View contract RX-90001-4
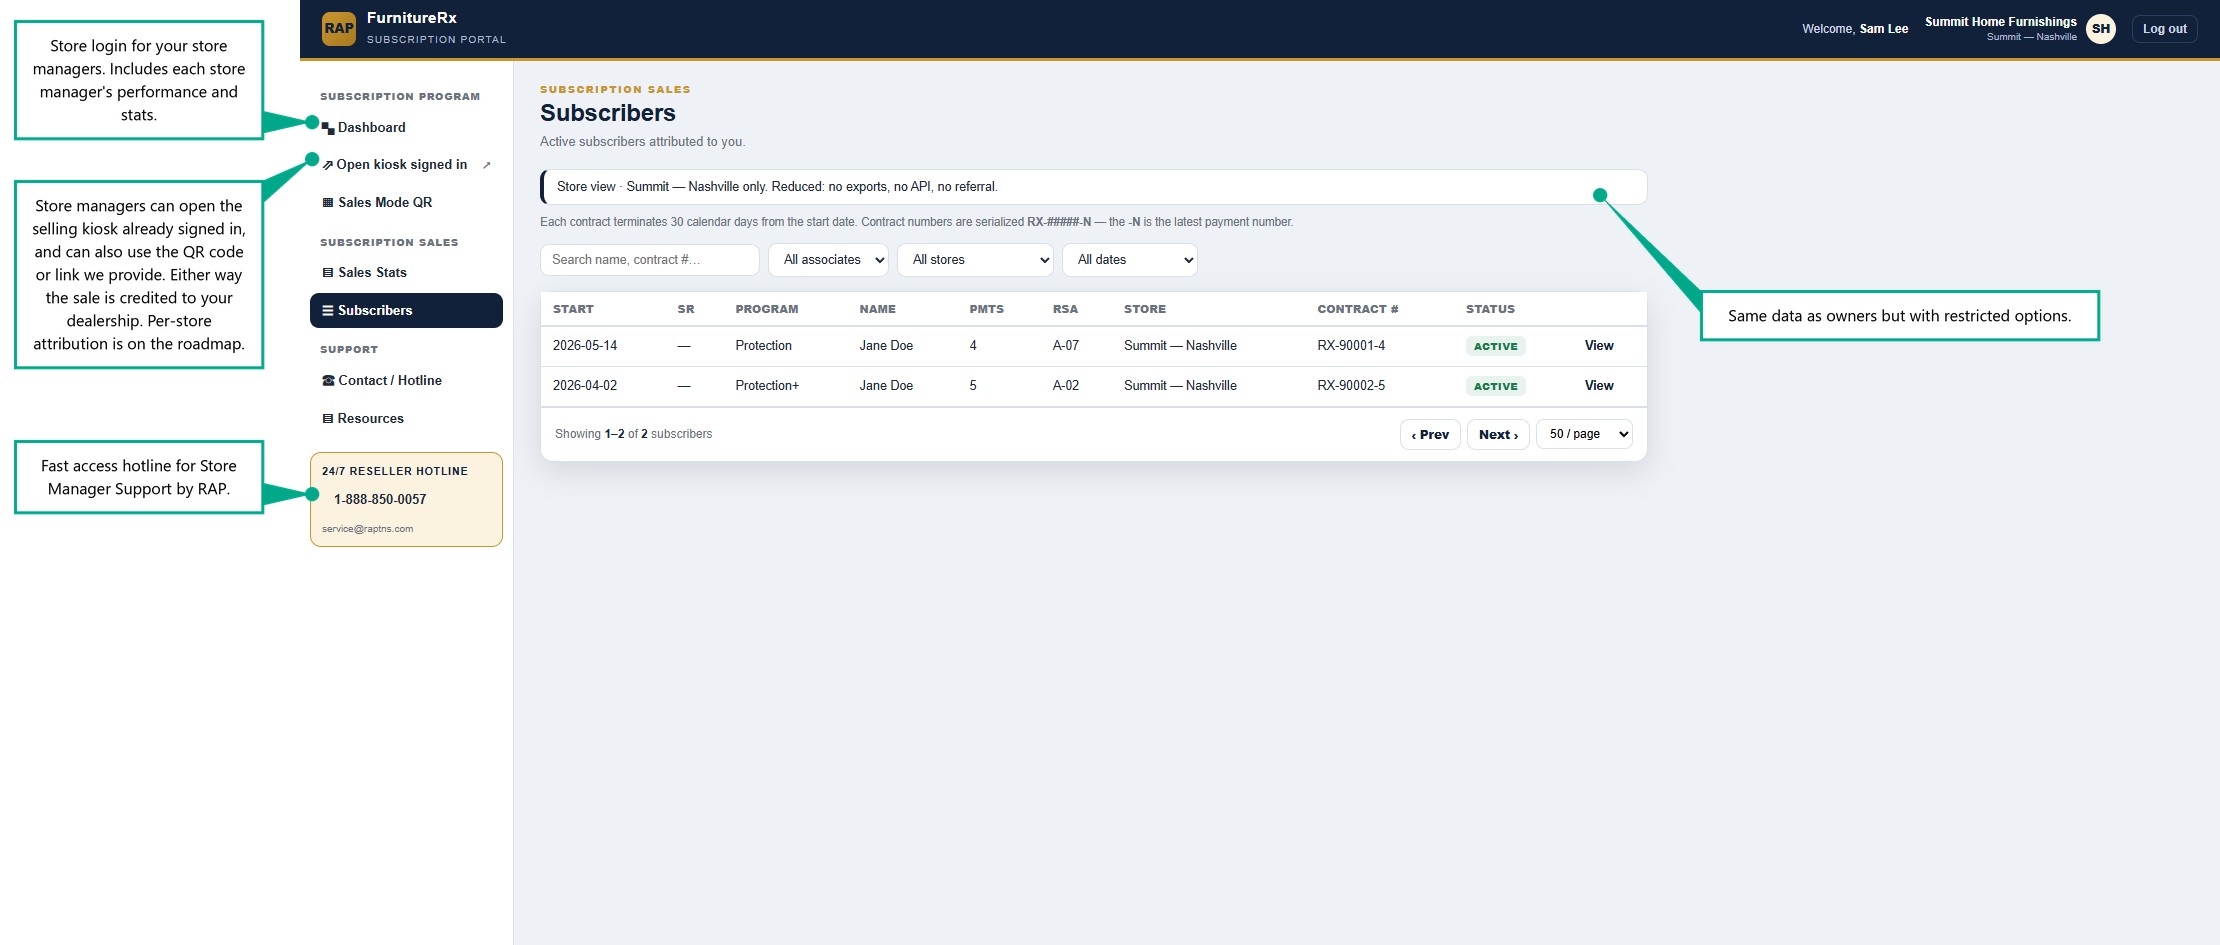 pos(1599,346)
